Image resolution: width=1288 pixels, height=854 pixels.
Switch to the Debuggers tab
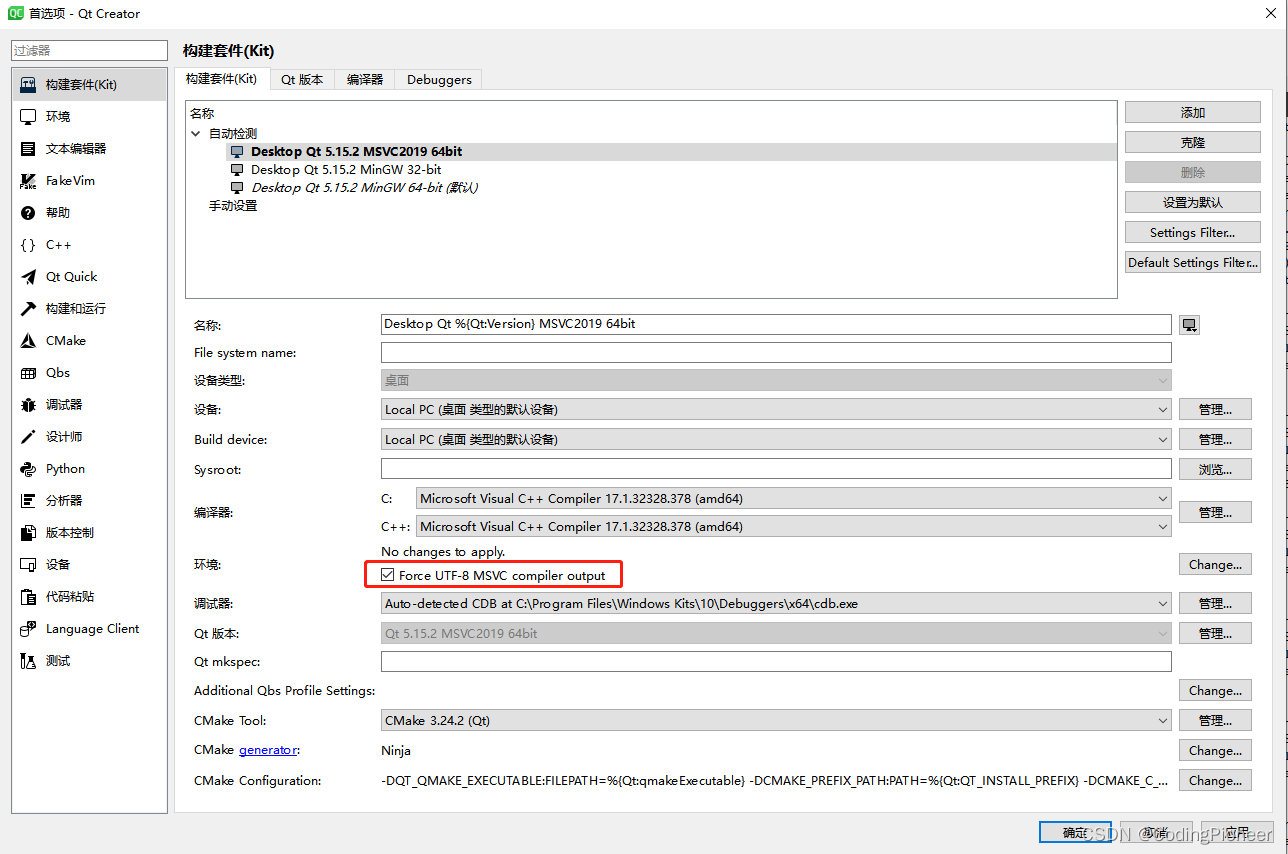coord(439,80)
